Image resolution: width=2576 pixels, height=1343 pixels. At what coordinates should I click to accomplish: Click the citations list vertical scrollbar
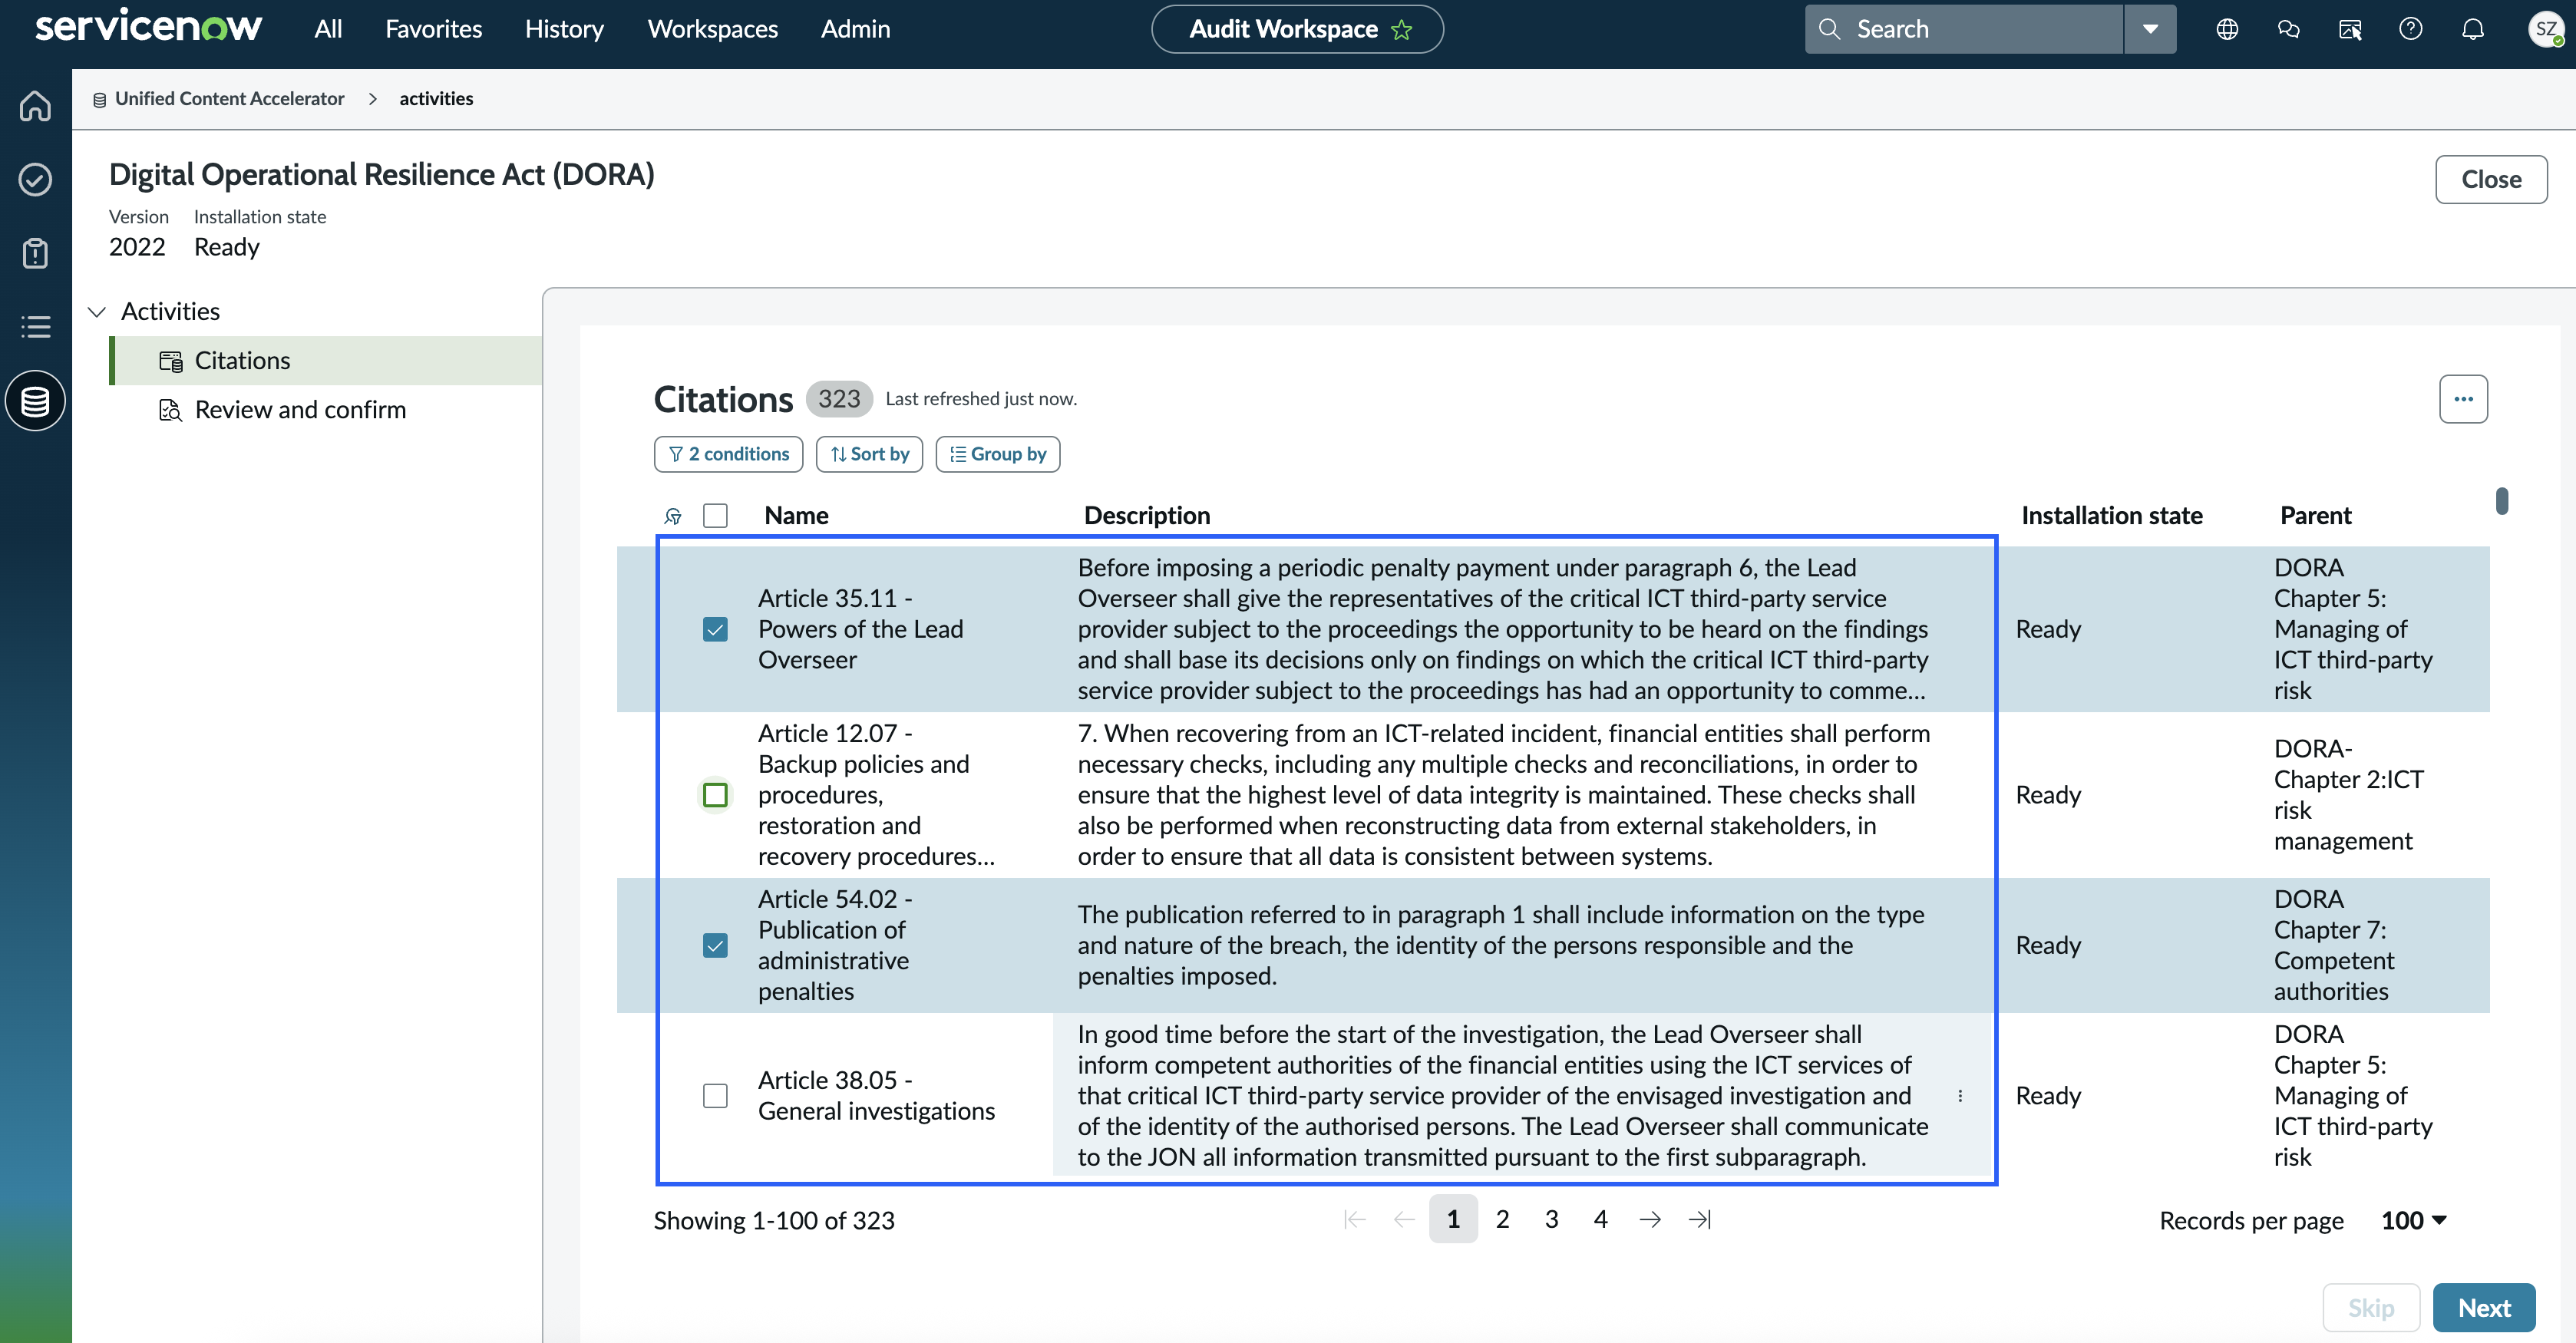point(2502,500)
